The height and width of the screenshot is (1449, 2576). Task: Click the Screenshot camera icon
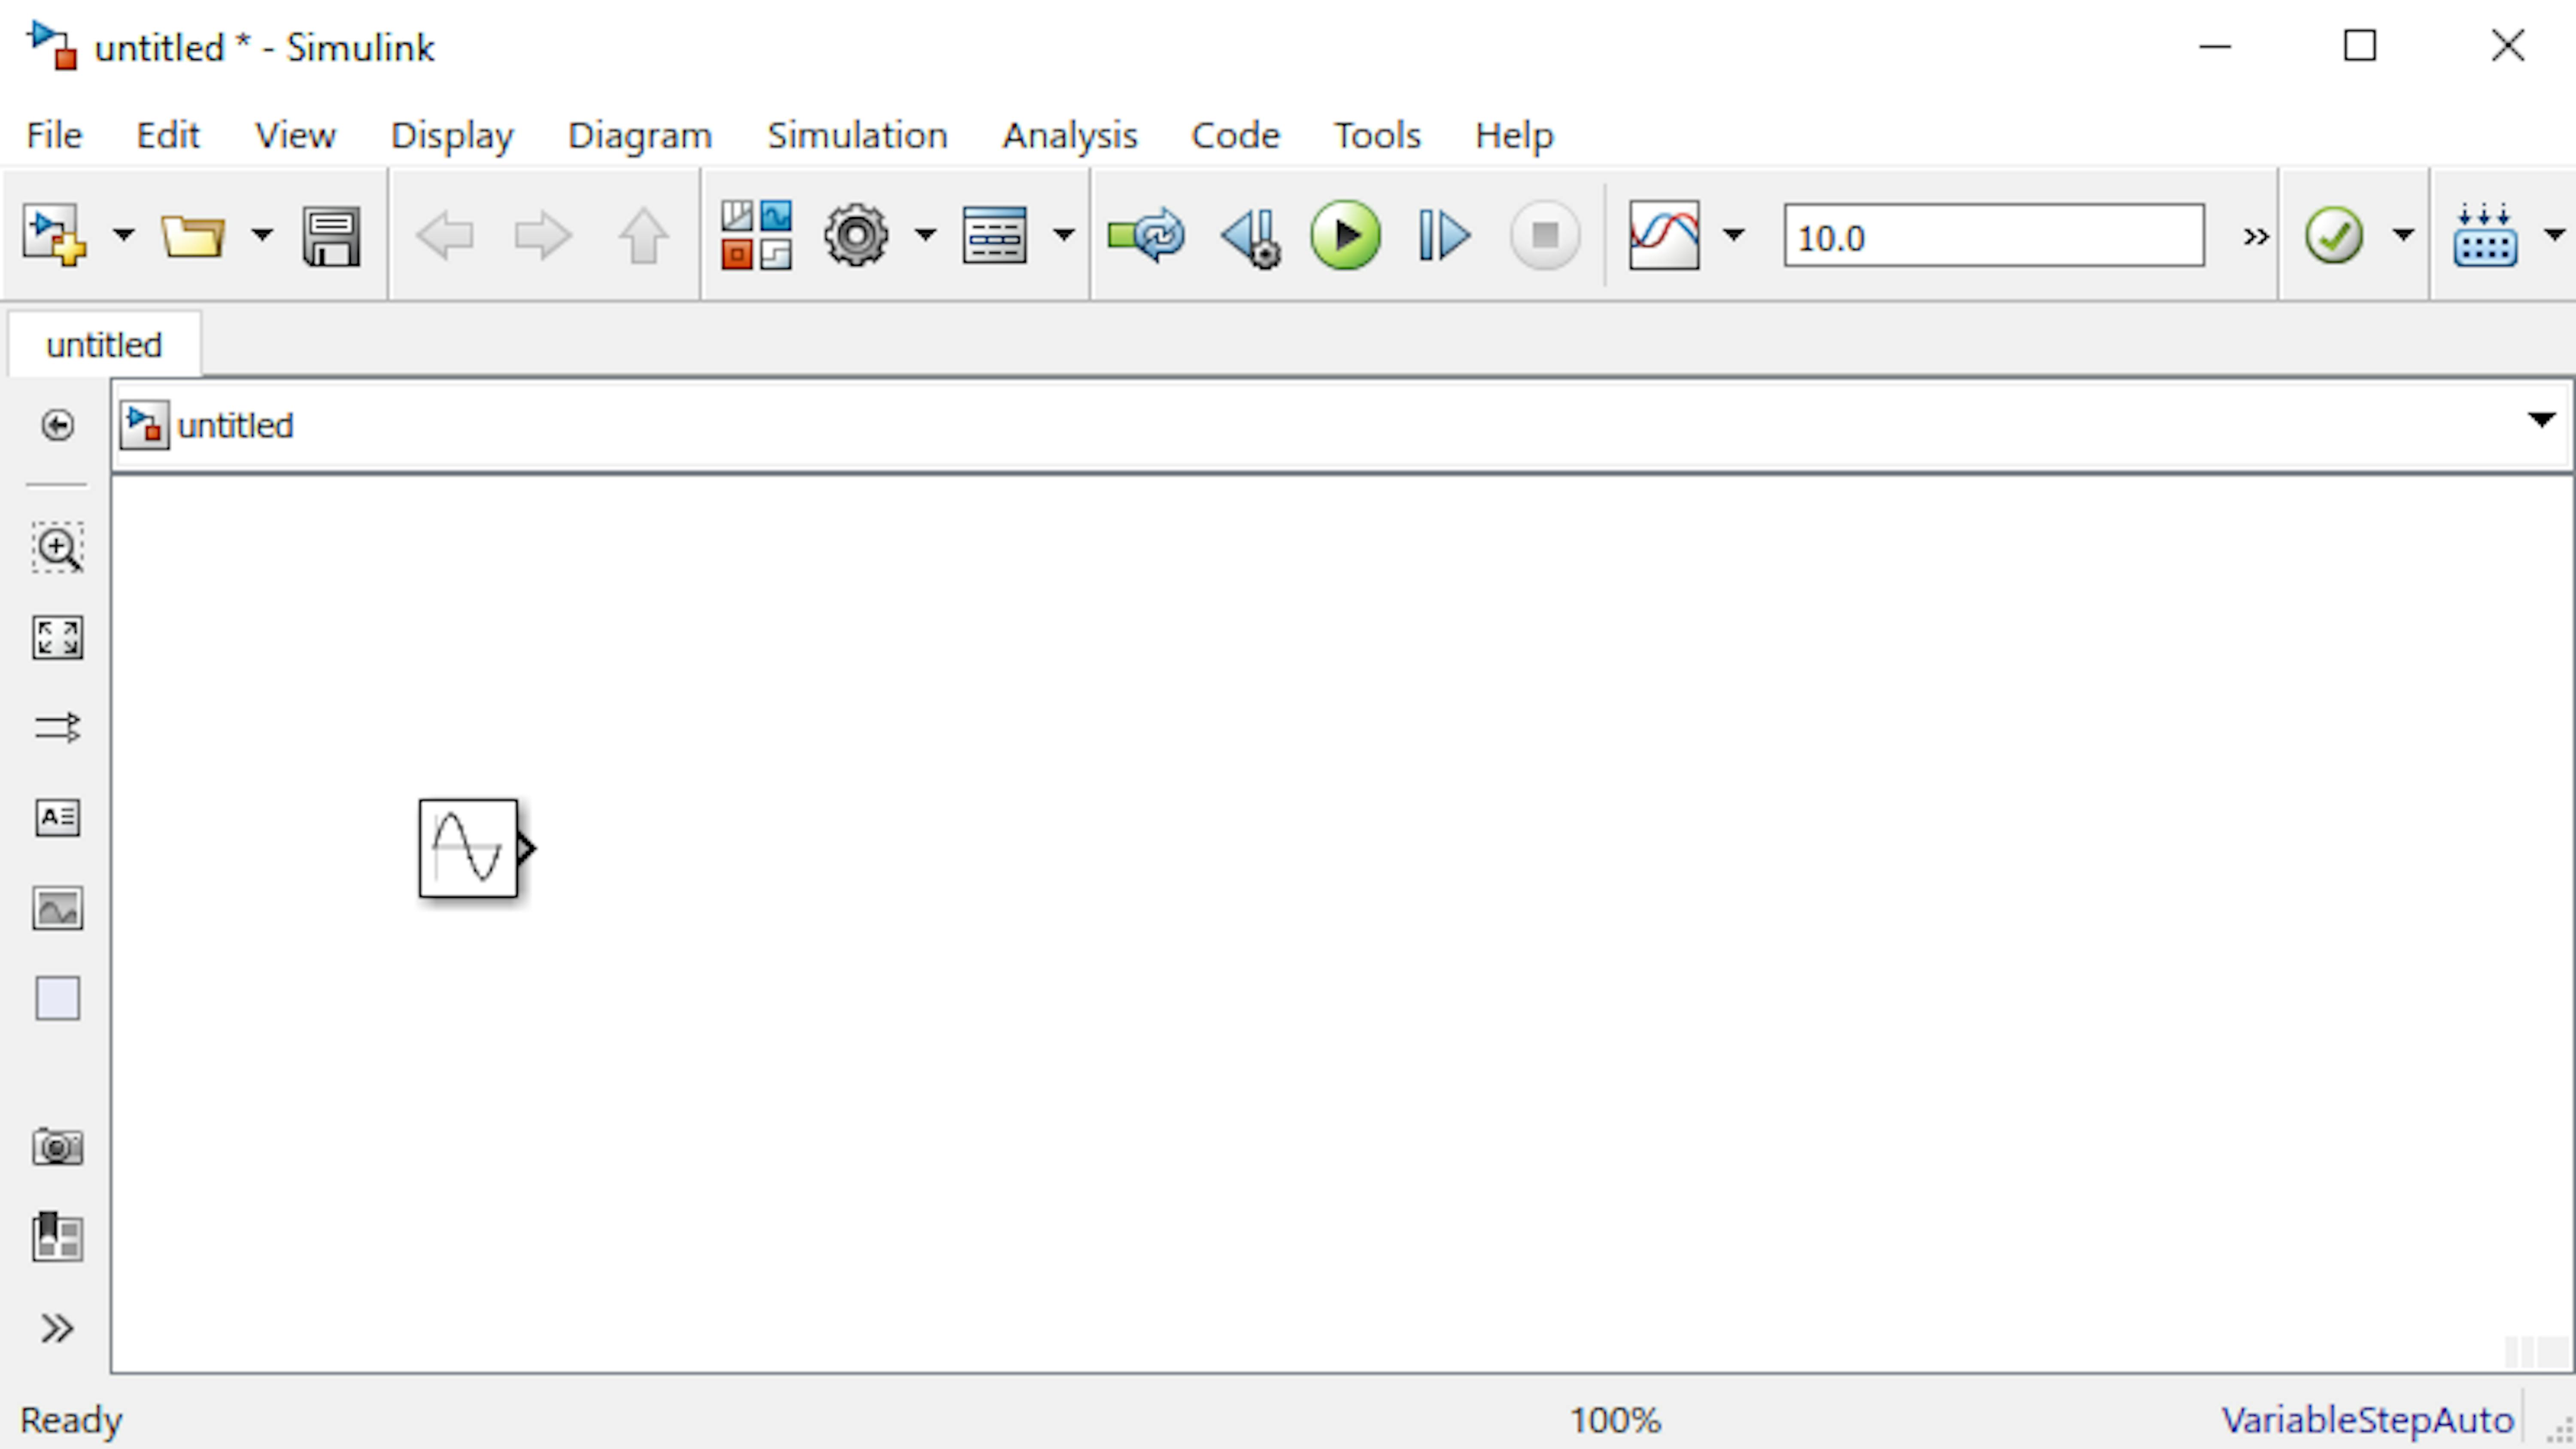[x=57, y=1147]
